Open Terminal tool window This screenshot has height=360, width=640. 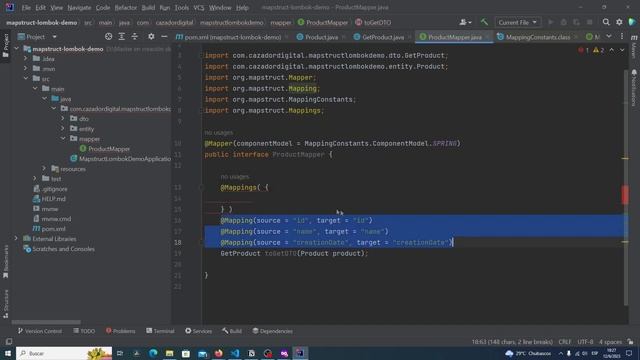point(160,331)
